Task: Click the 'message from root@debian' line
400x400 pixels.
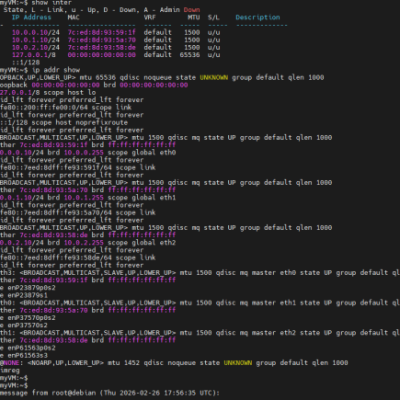Action: pos(110,393)
